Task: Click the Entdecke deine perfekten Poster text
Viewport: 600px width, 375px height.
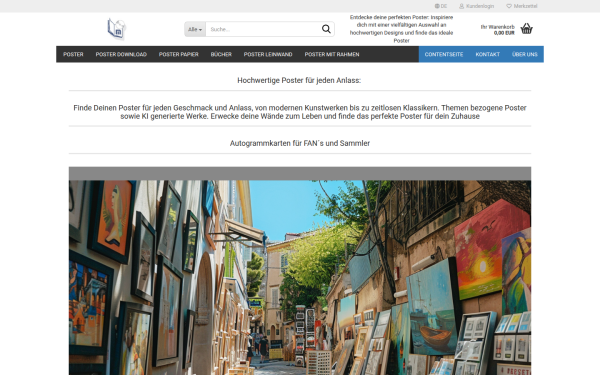Action: [401, 29]
